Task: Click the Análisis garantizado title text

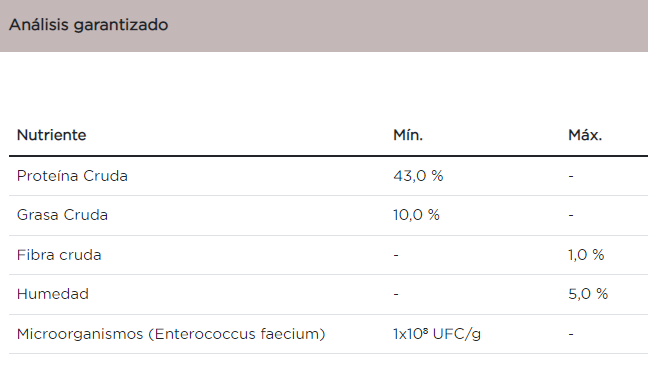Action: tap(88, 25)
